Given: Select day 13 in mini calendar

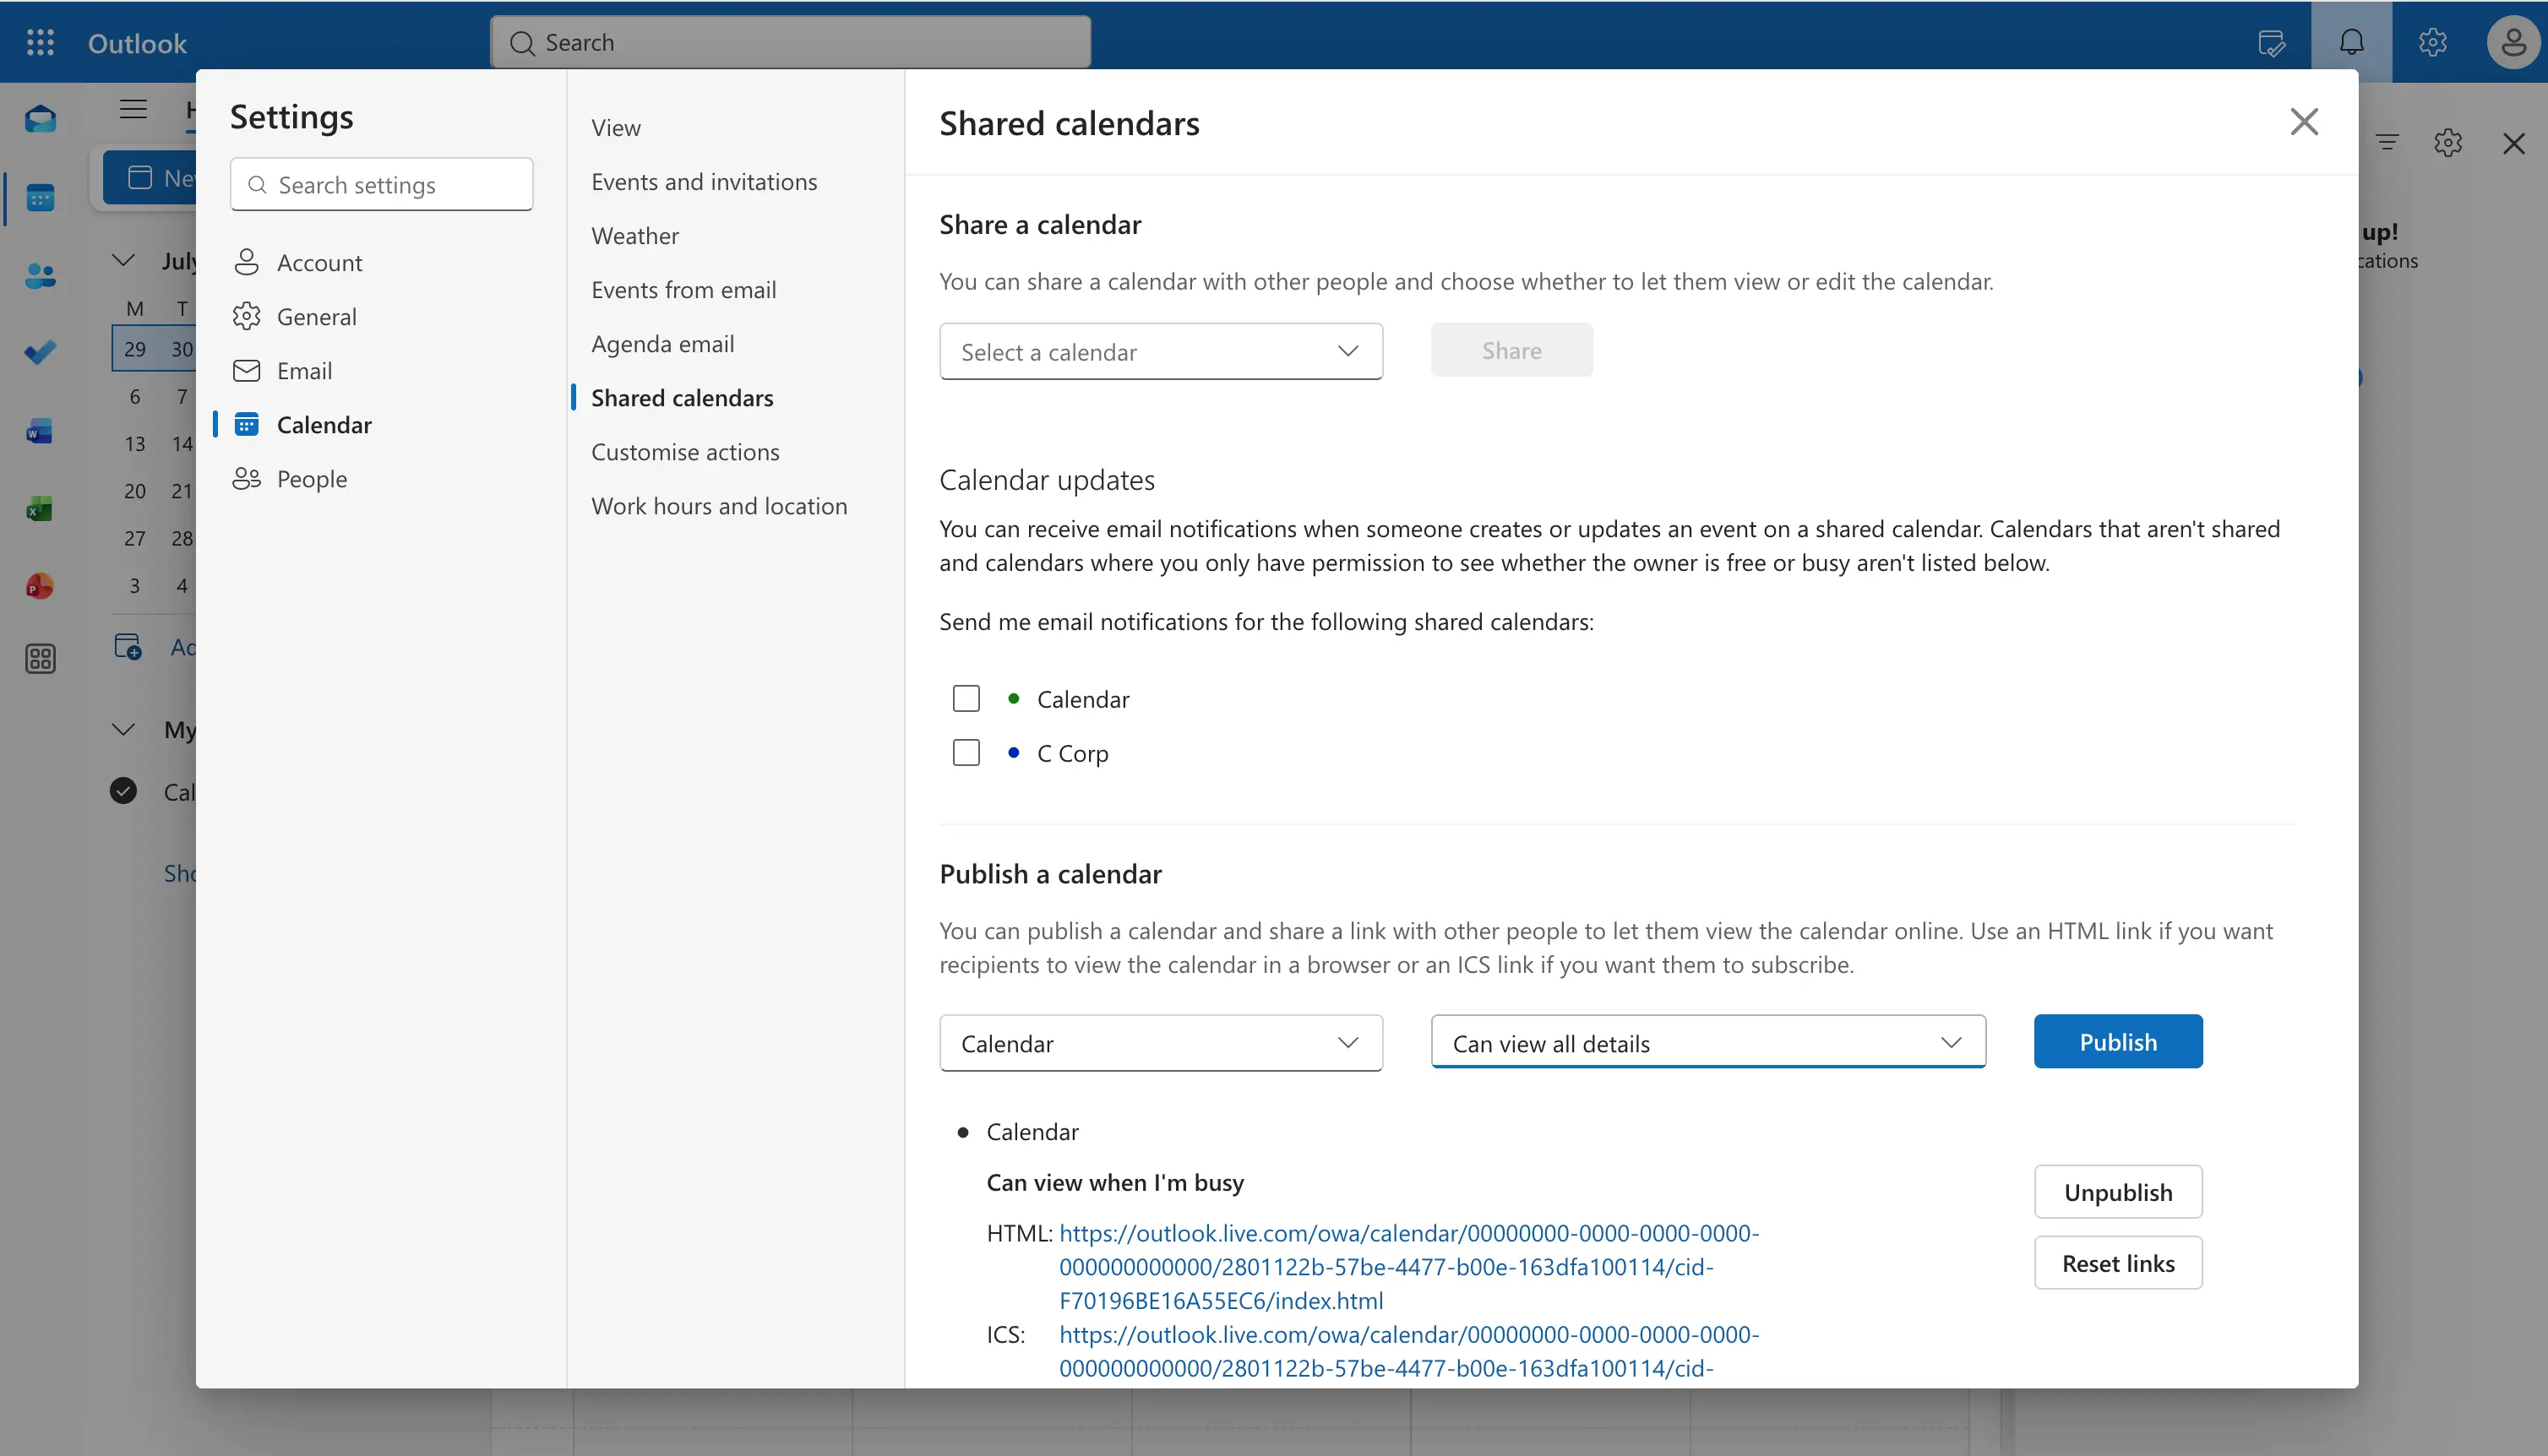Looking at the screenshot, I should pos(135,443).
